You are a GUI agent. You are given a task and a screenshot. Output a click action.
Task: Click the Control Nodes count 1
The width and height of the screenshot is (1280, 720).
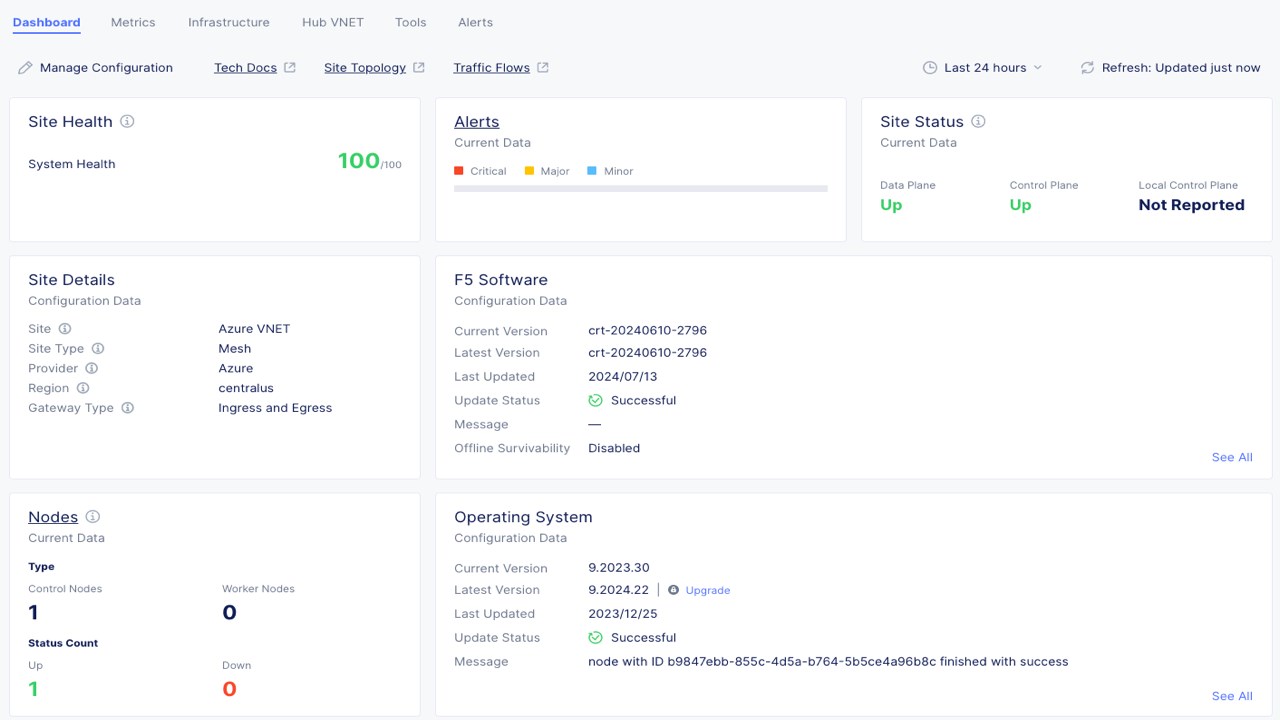click(33, 612)
